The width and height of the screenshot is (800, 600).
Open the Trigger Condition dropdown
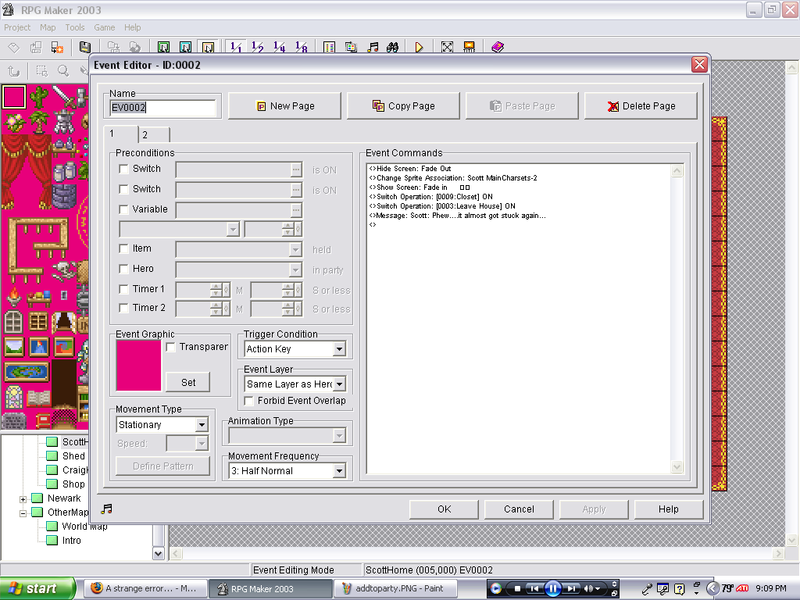click(339, 349)
